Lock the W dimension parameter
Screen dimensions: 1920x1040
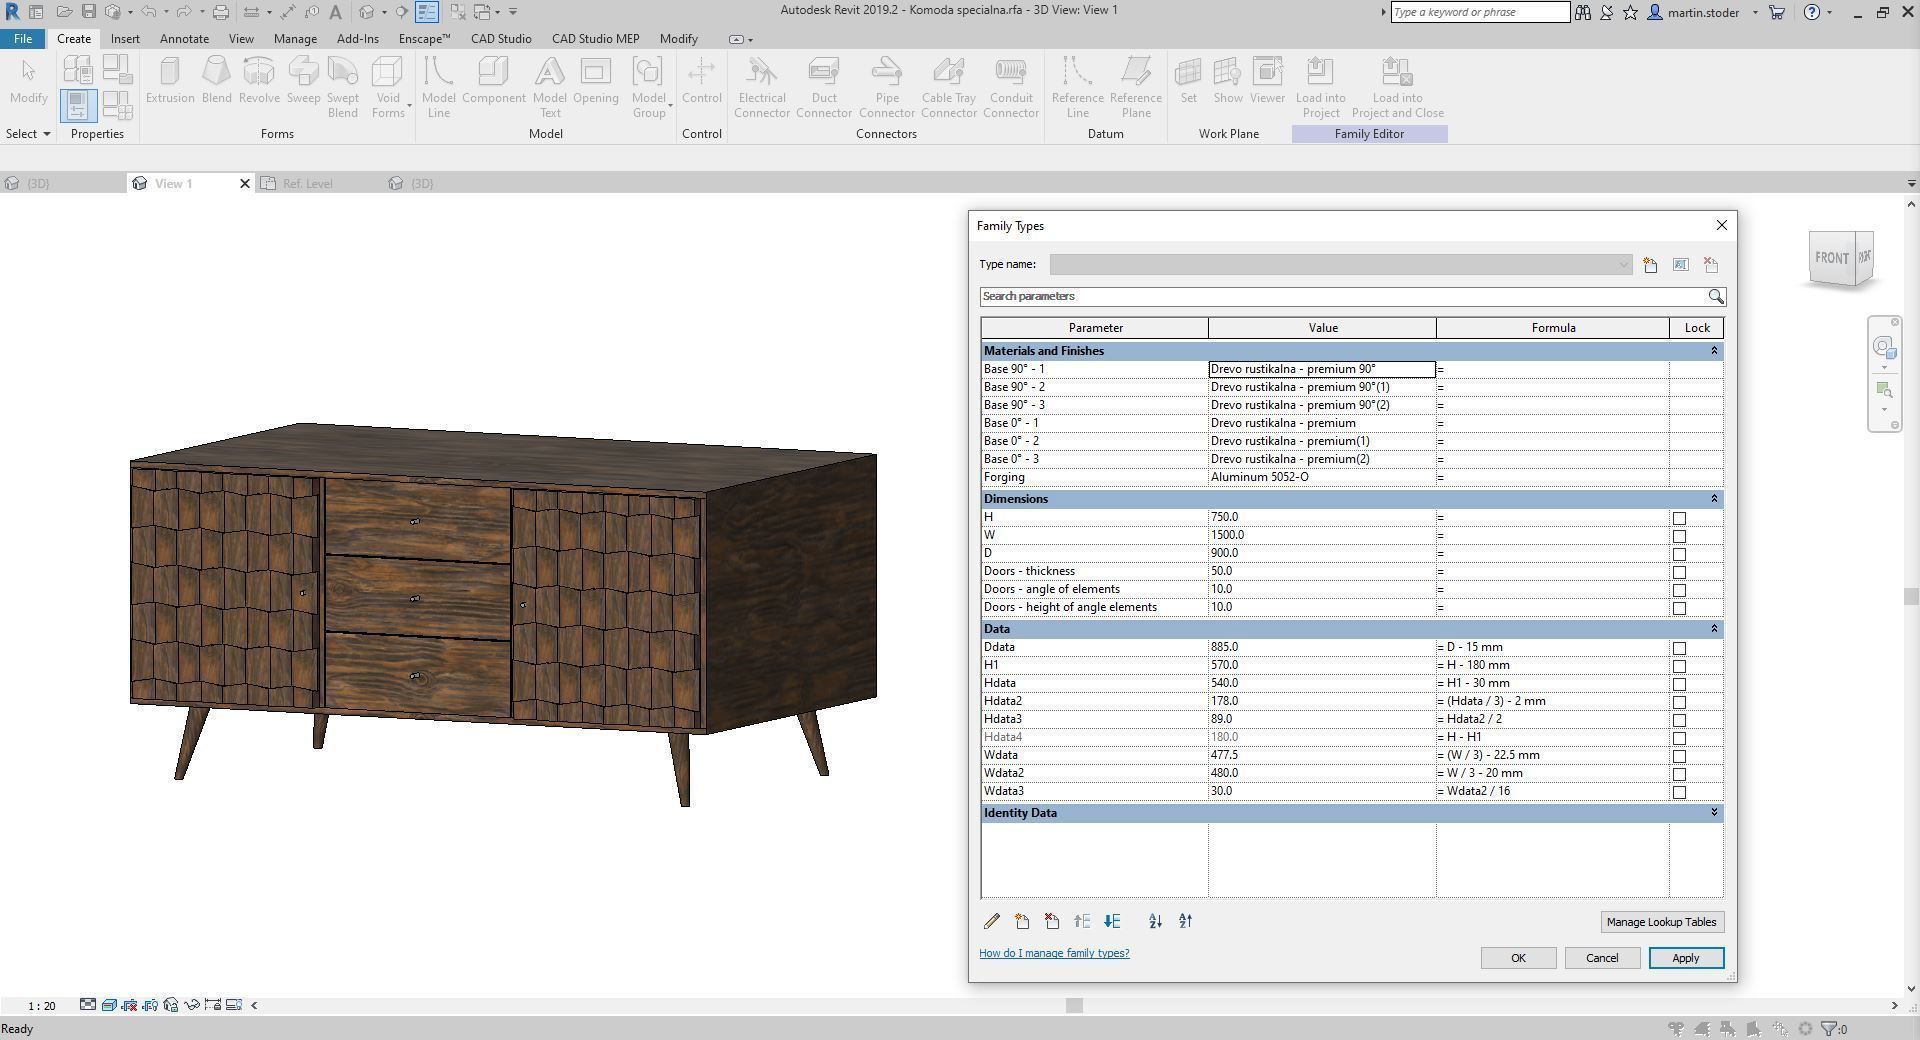tap(1679, 536)
